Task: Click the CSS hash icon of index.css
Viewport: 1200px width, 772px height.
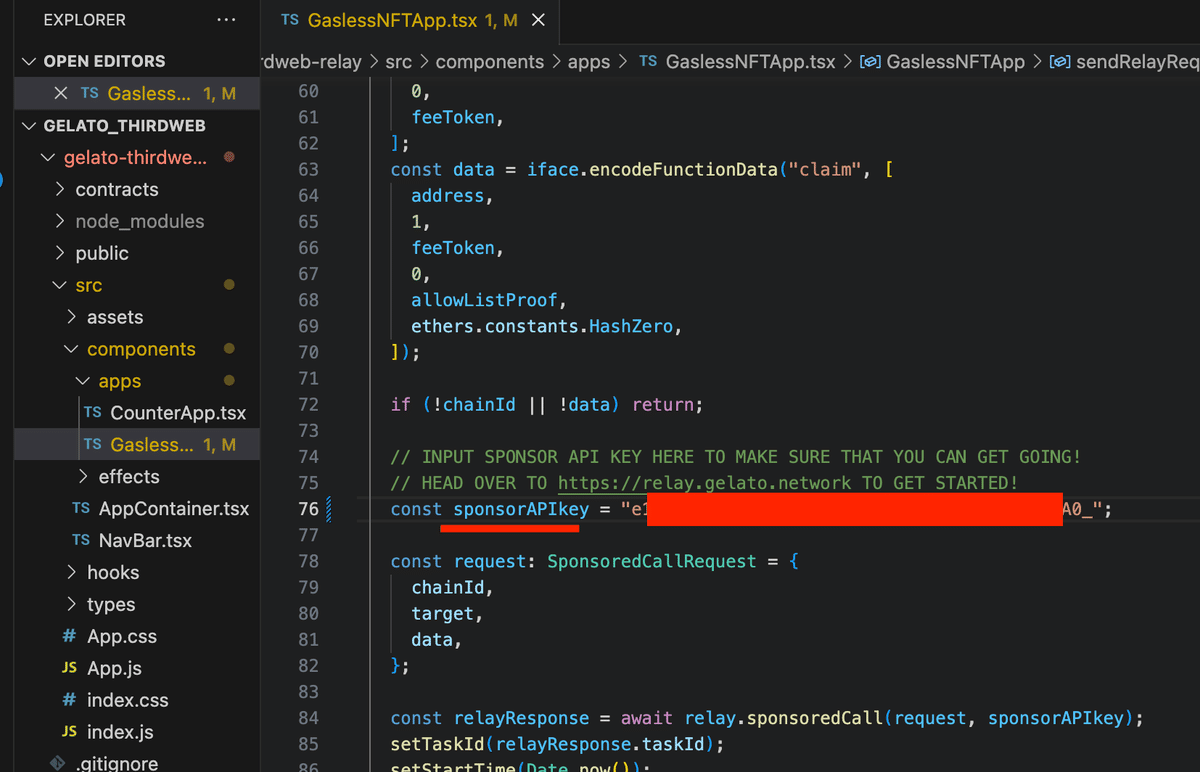Action: click(69, 701)
